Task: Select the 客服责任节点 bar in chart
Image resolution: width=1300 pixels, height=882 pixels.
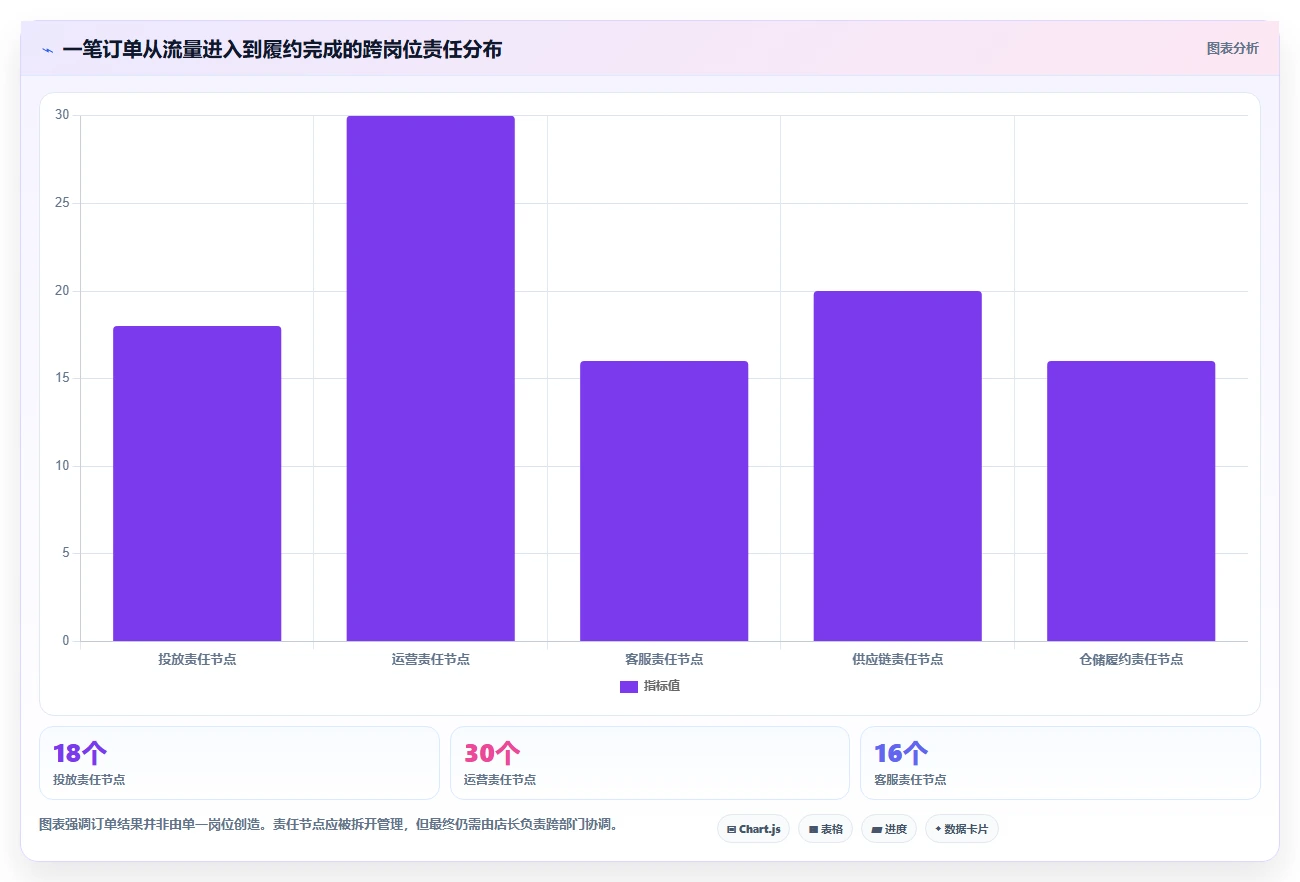Action: (664, 501)
